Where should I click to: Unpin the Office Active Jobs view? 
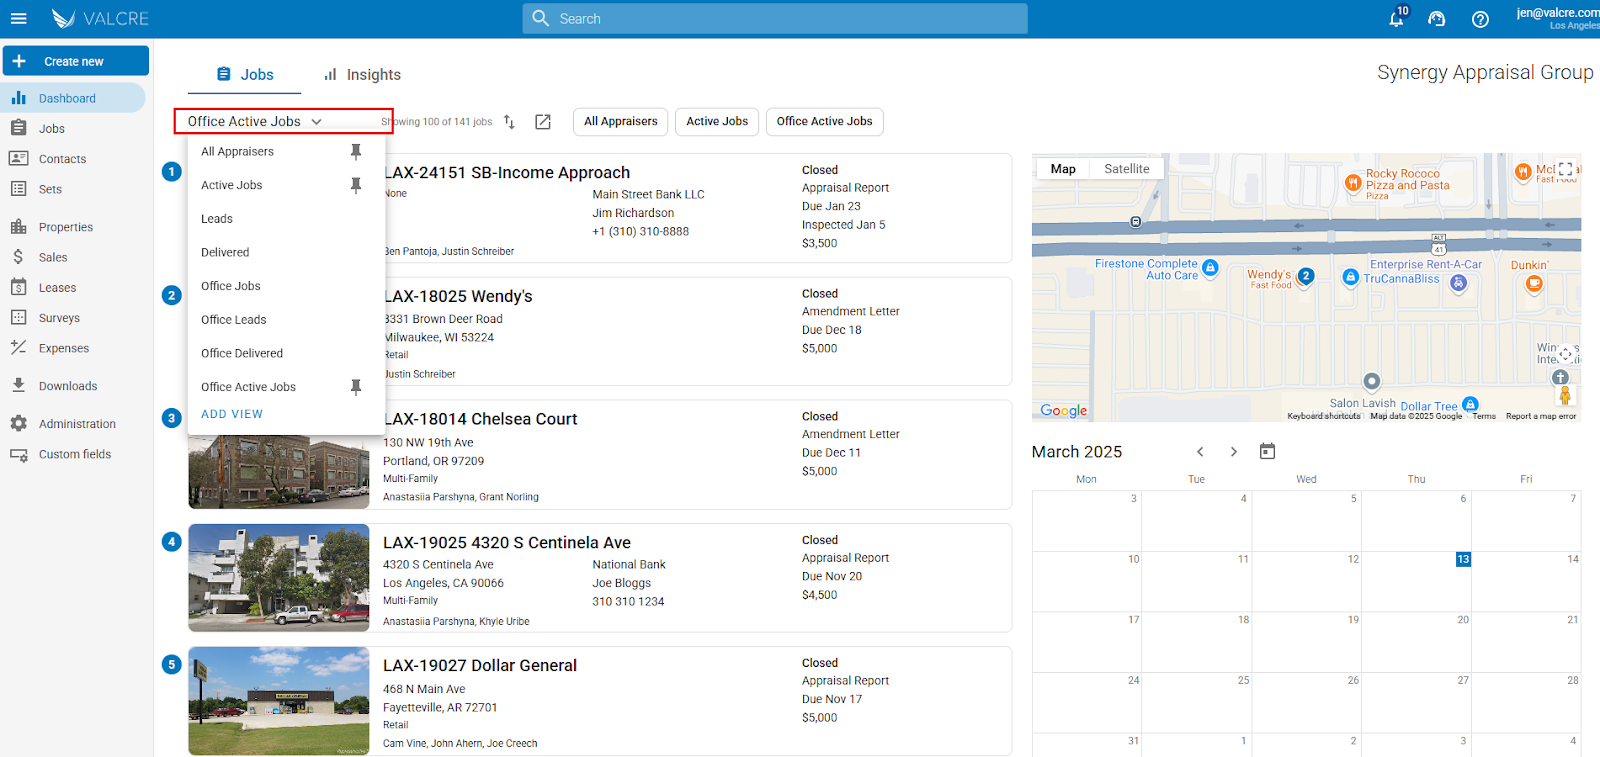click(356, 387)
